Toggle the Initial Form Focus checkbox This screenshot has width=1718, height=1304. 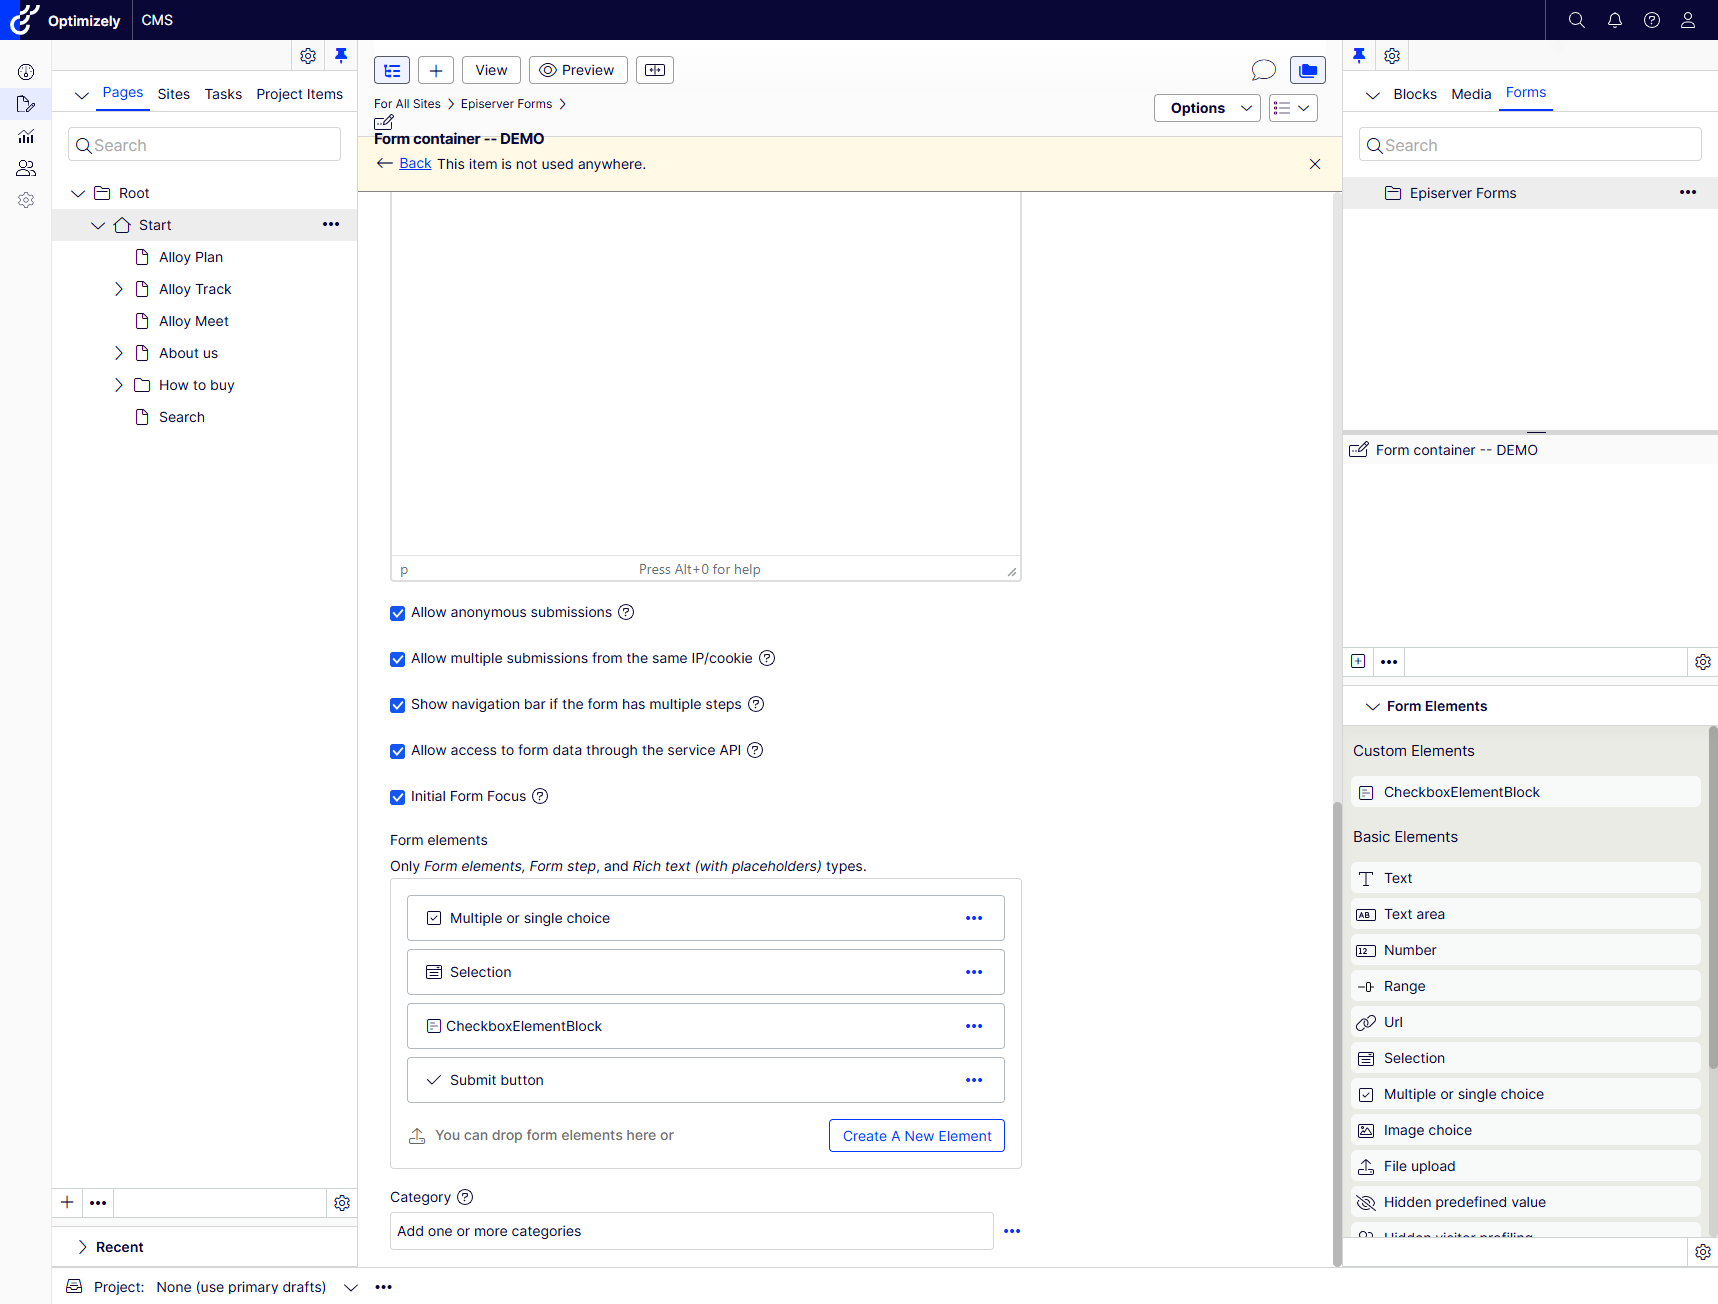tap(398, 797)
